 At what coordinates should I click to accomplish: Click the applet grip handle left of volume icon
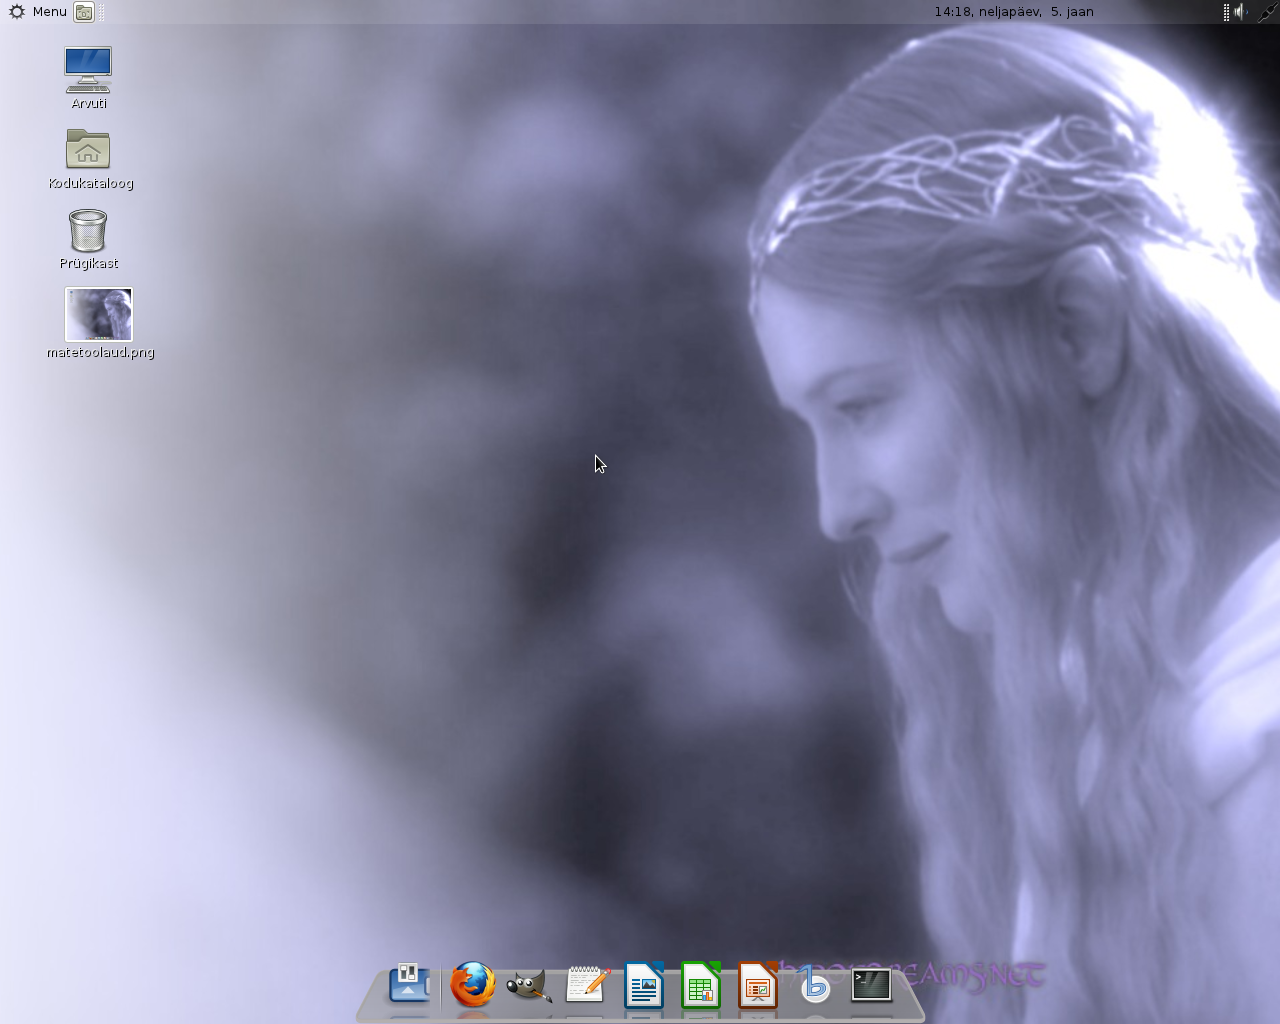pos(1226,12)
